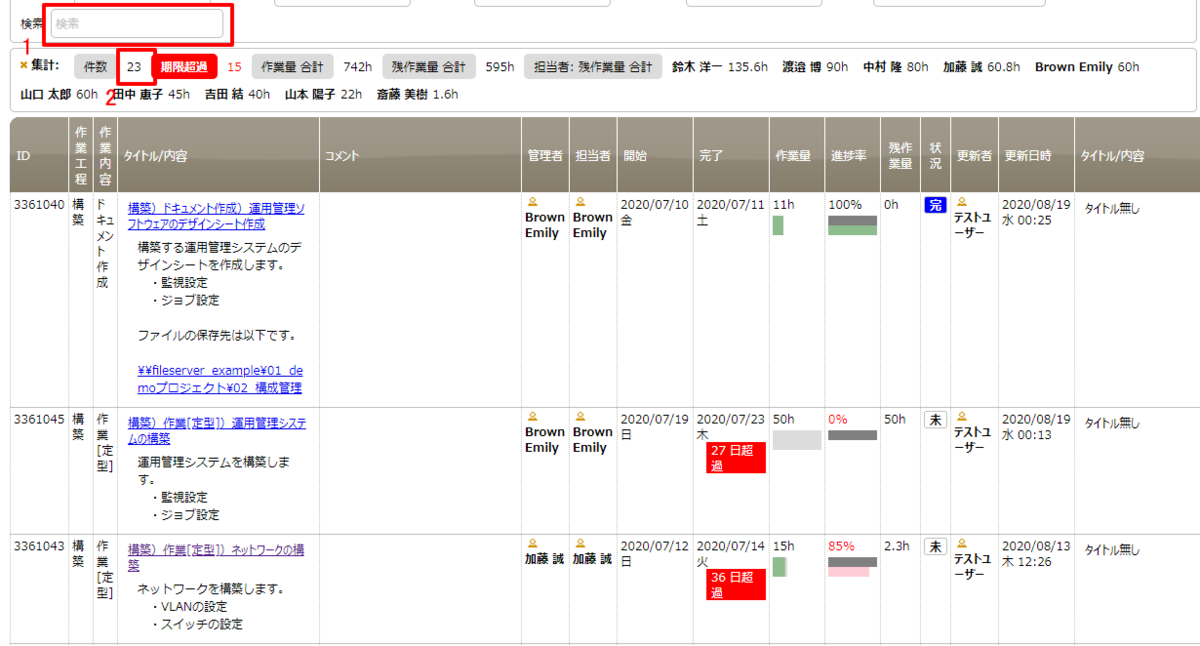Open the second filter dropdown at the top
The width and height of the screenshot is (1200, 646).
click(x=540, y=3)
